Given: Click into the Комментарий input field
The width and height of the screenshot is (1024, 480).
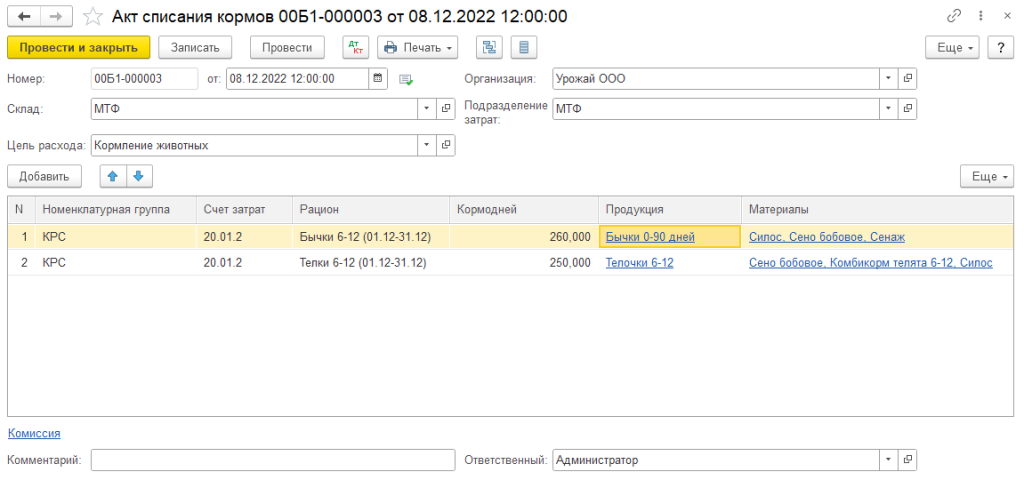Looking at the screenshot, I should pos(272,459).
